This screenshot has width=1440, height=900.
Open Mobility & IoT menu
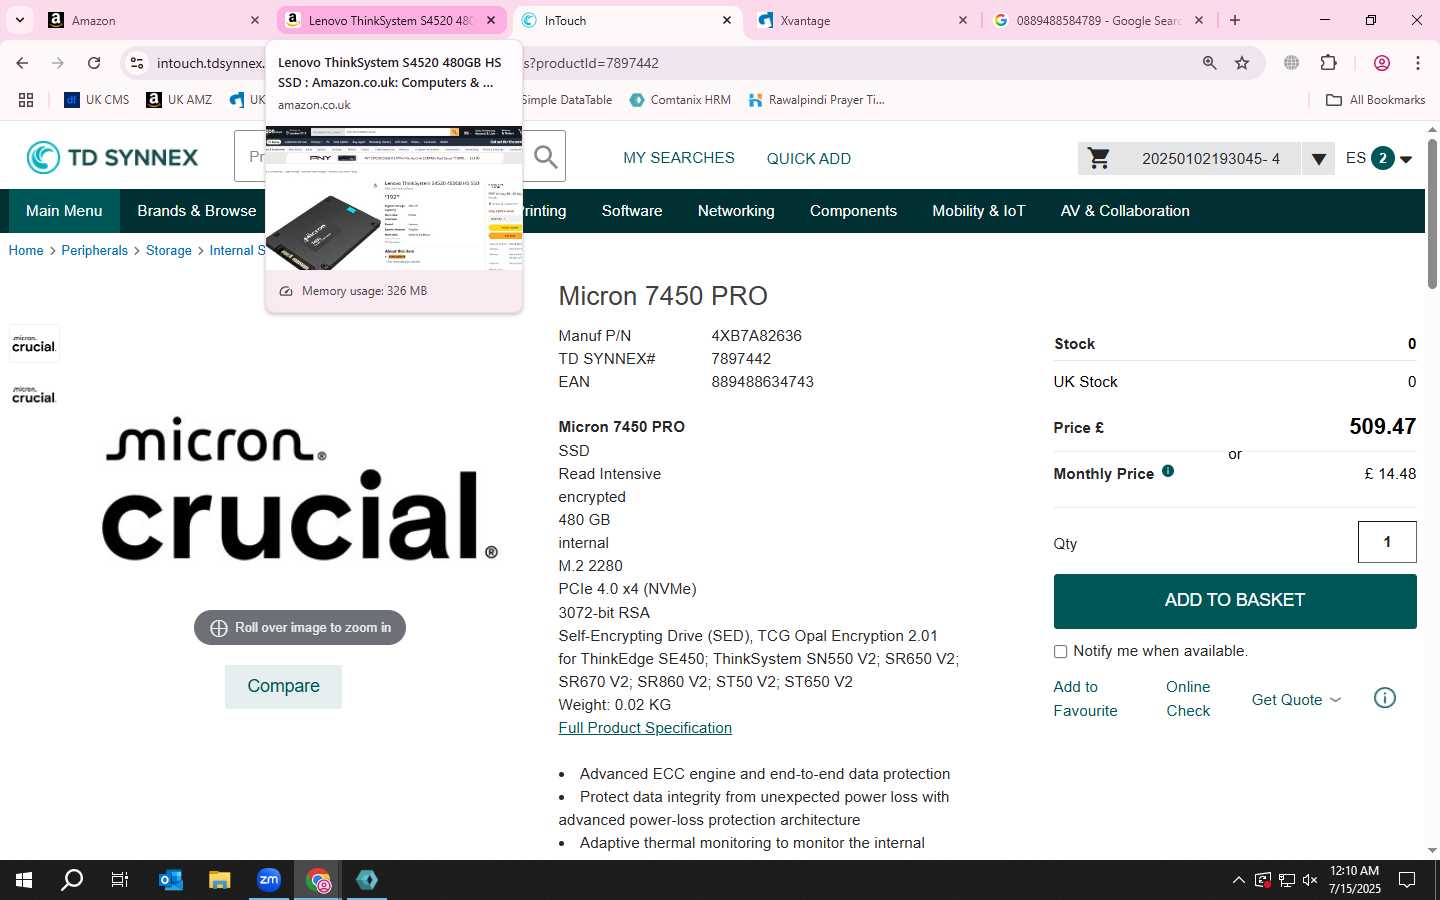click(979, 211)
